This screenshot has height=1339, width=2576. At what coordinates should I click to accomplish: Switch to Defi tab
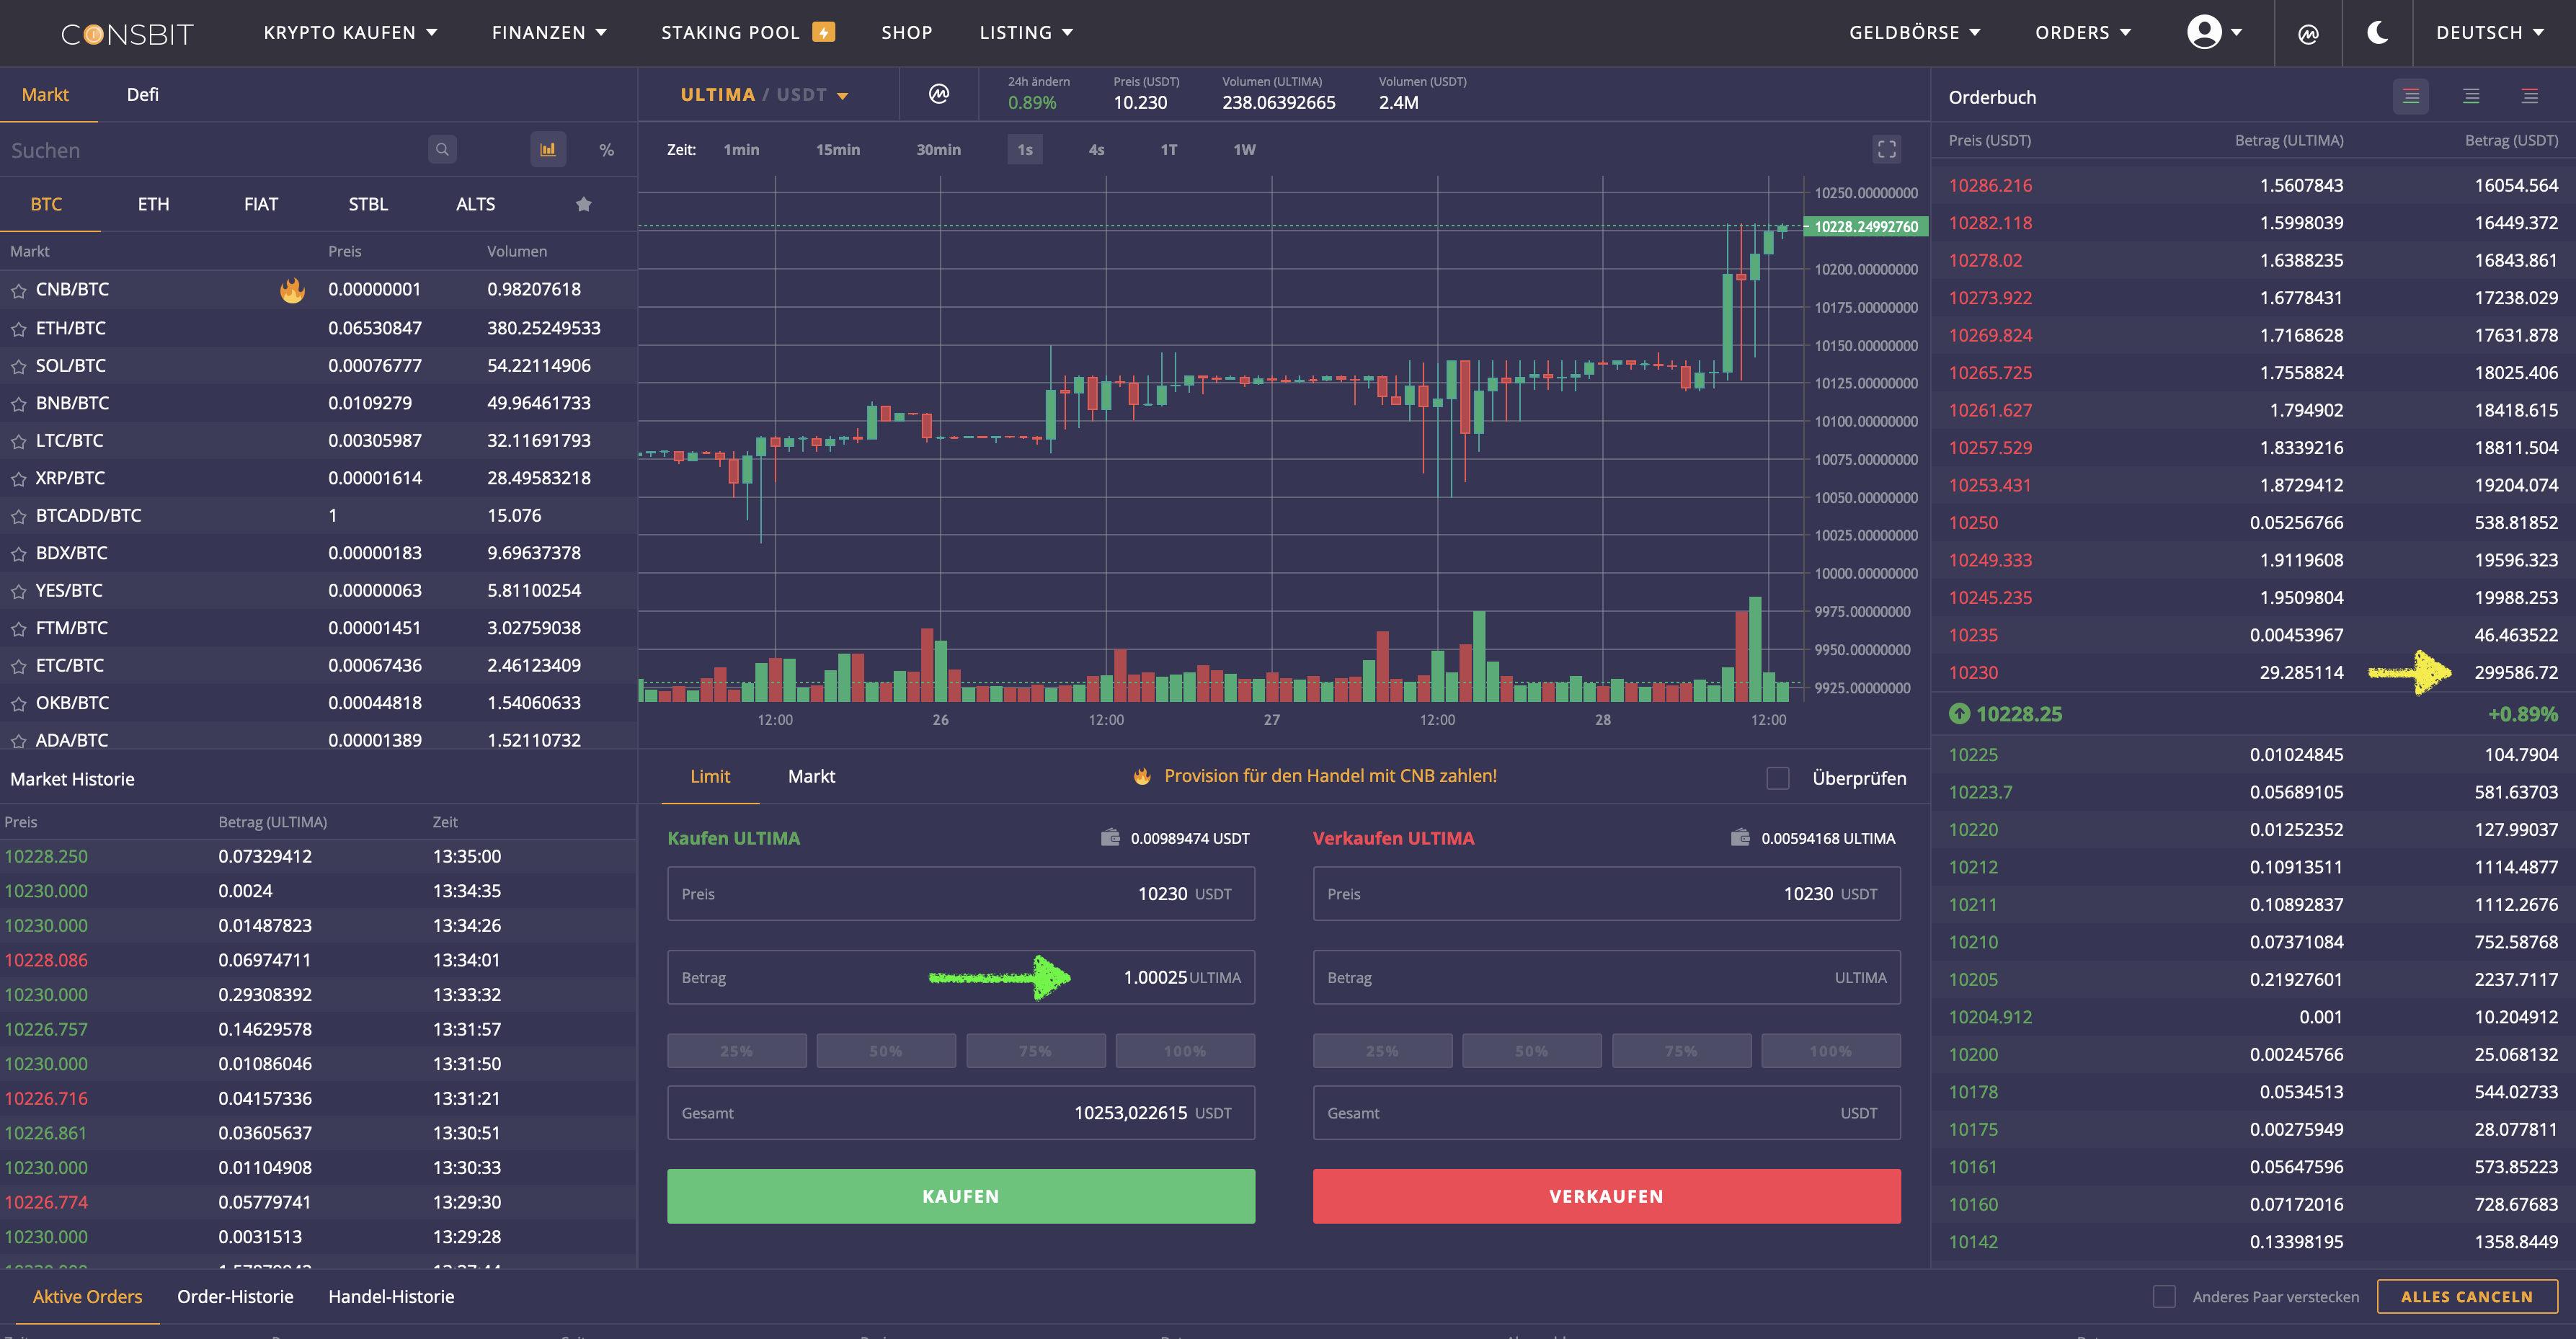pyautogui.click(x=142, y=95)
